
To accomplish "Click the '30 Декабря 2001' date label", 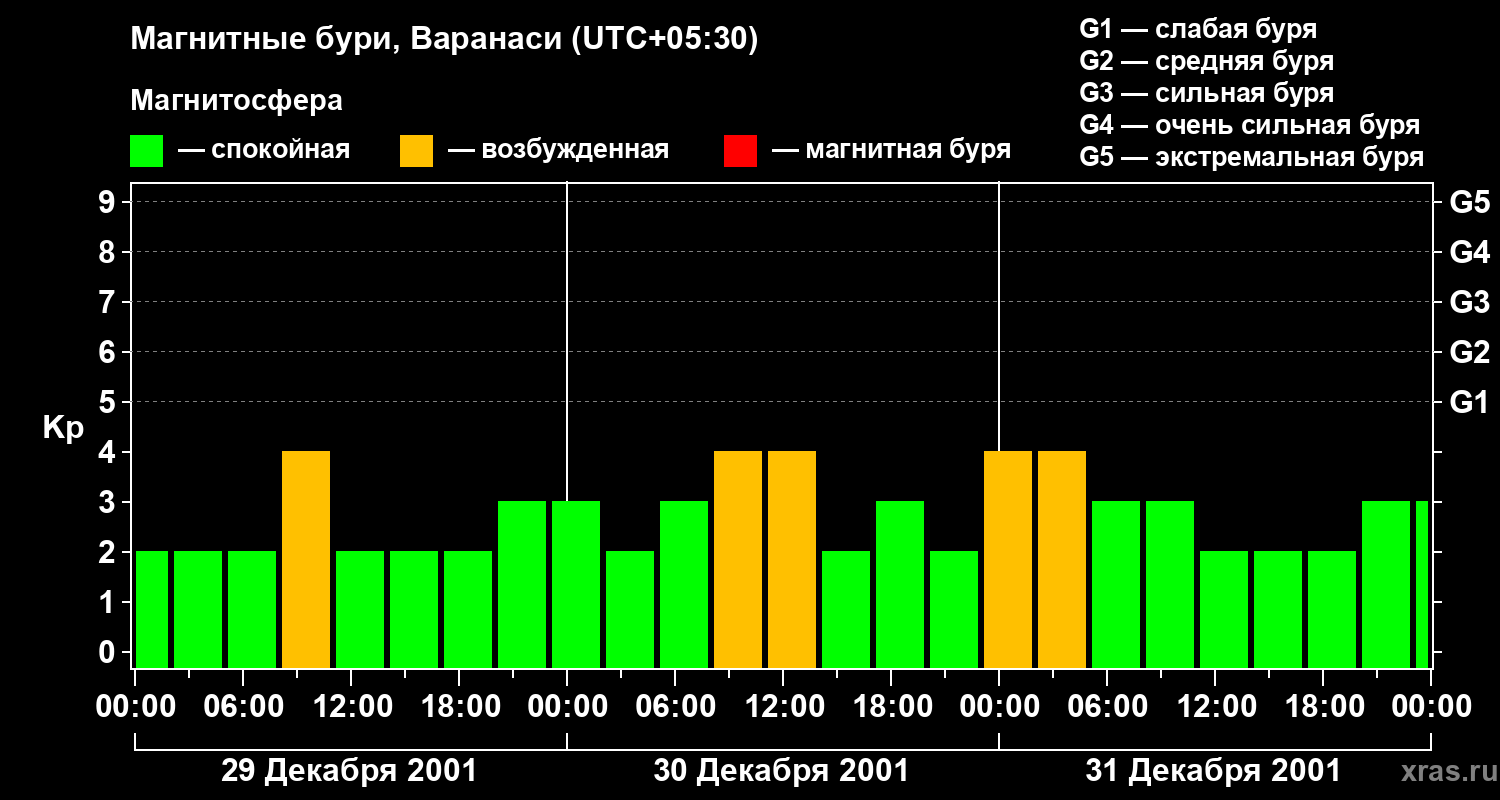I will [x=781, y=771].
